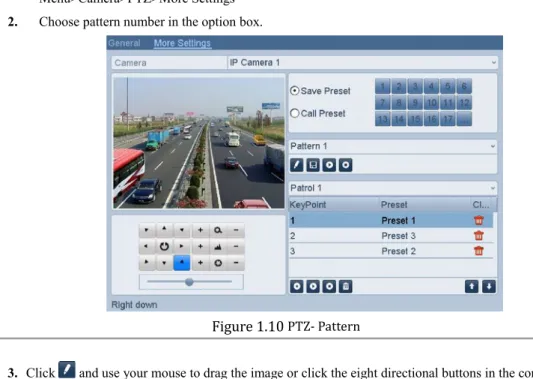533x379 pixels.
Task: Click the PTZ speed slider handle
Action: point(189,282)
